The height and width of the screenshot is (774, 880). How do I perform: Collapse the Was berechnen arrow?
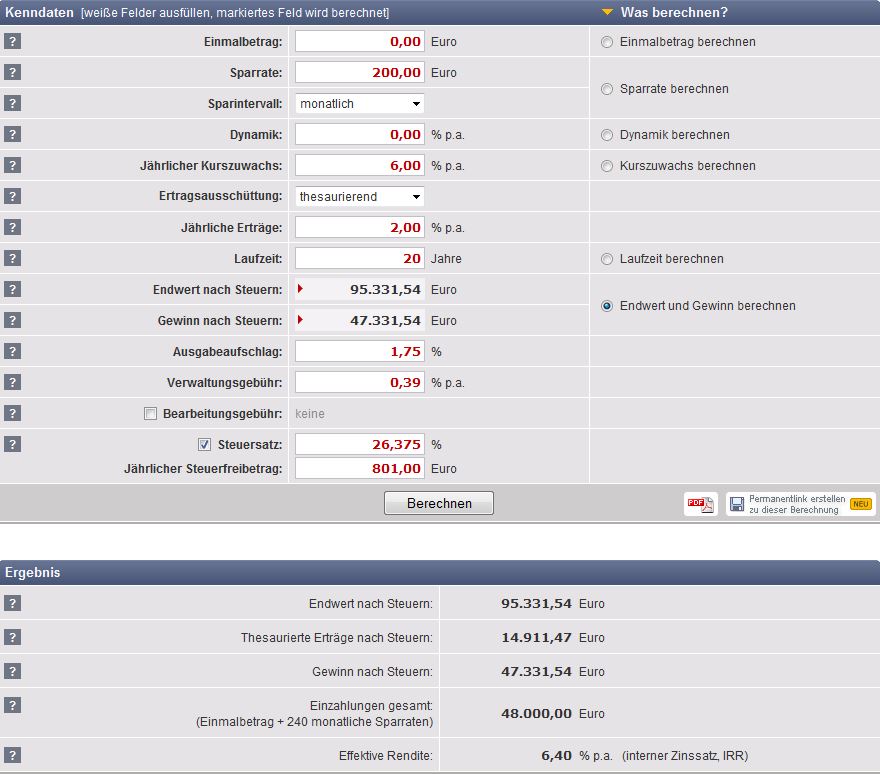[x=607, y=12]
